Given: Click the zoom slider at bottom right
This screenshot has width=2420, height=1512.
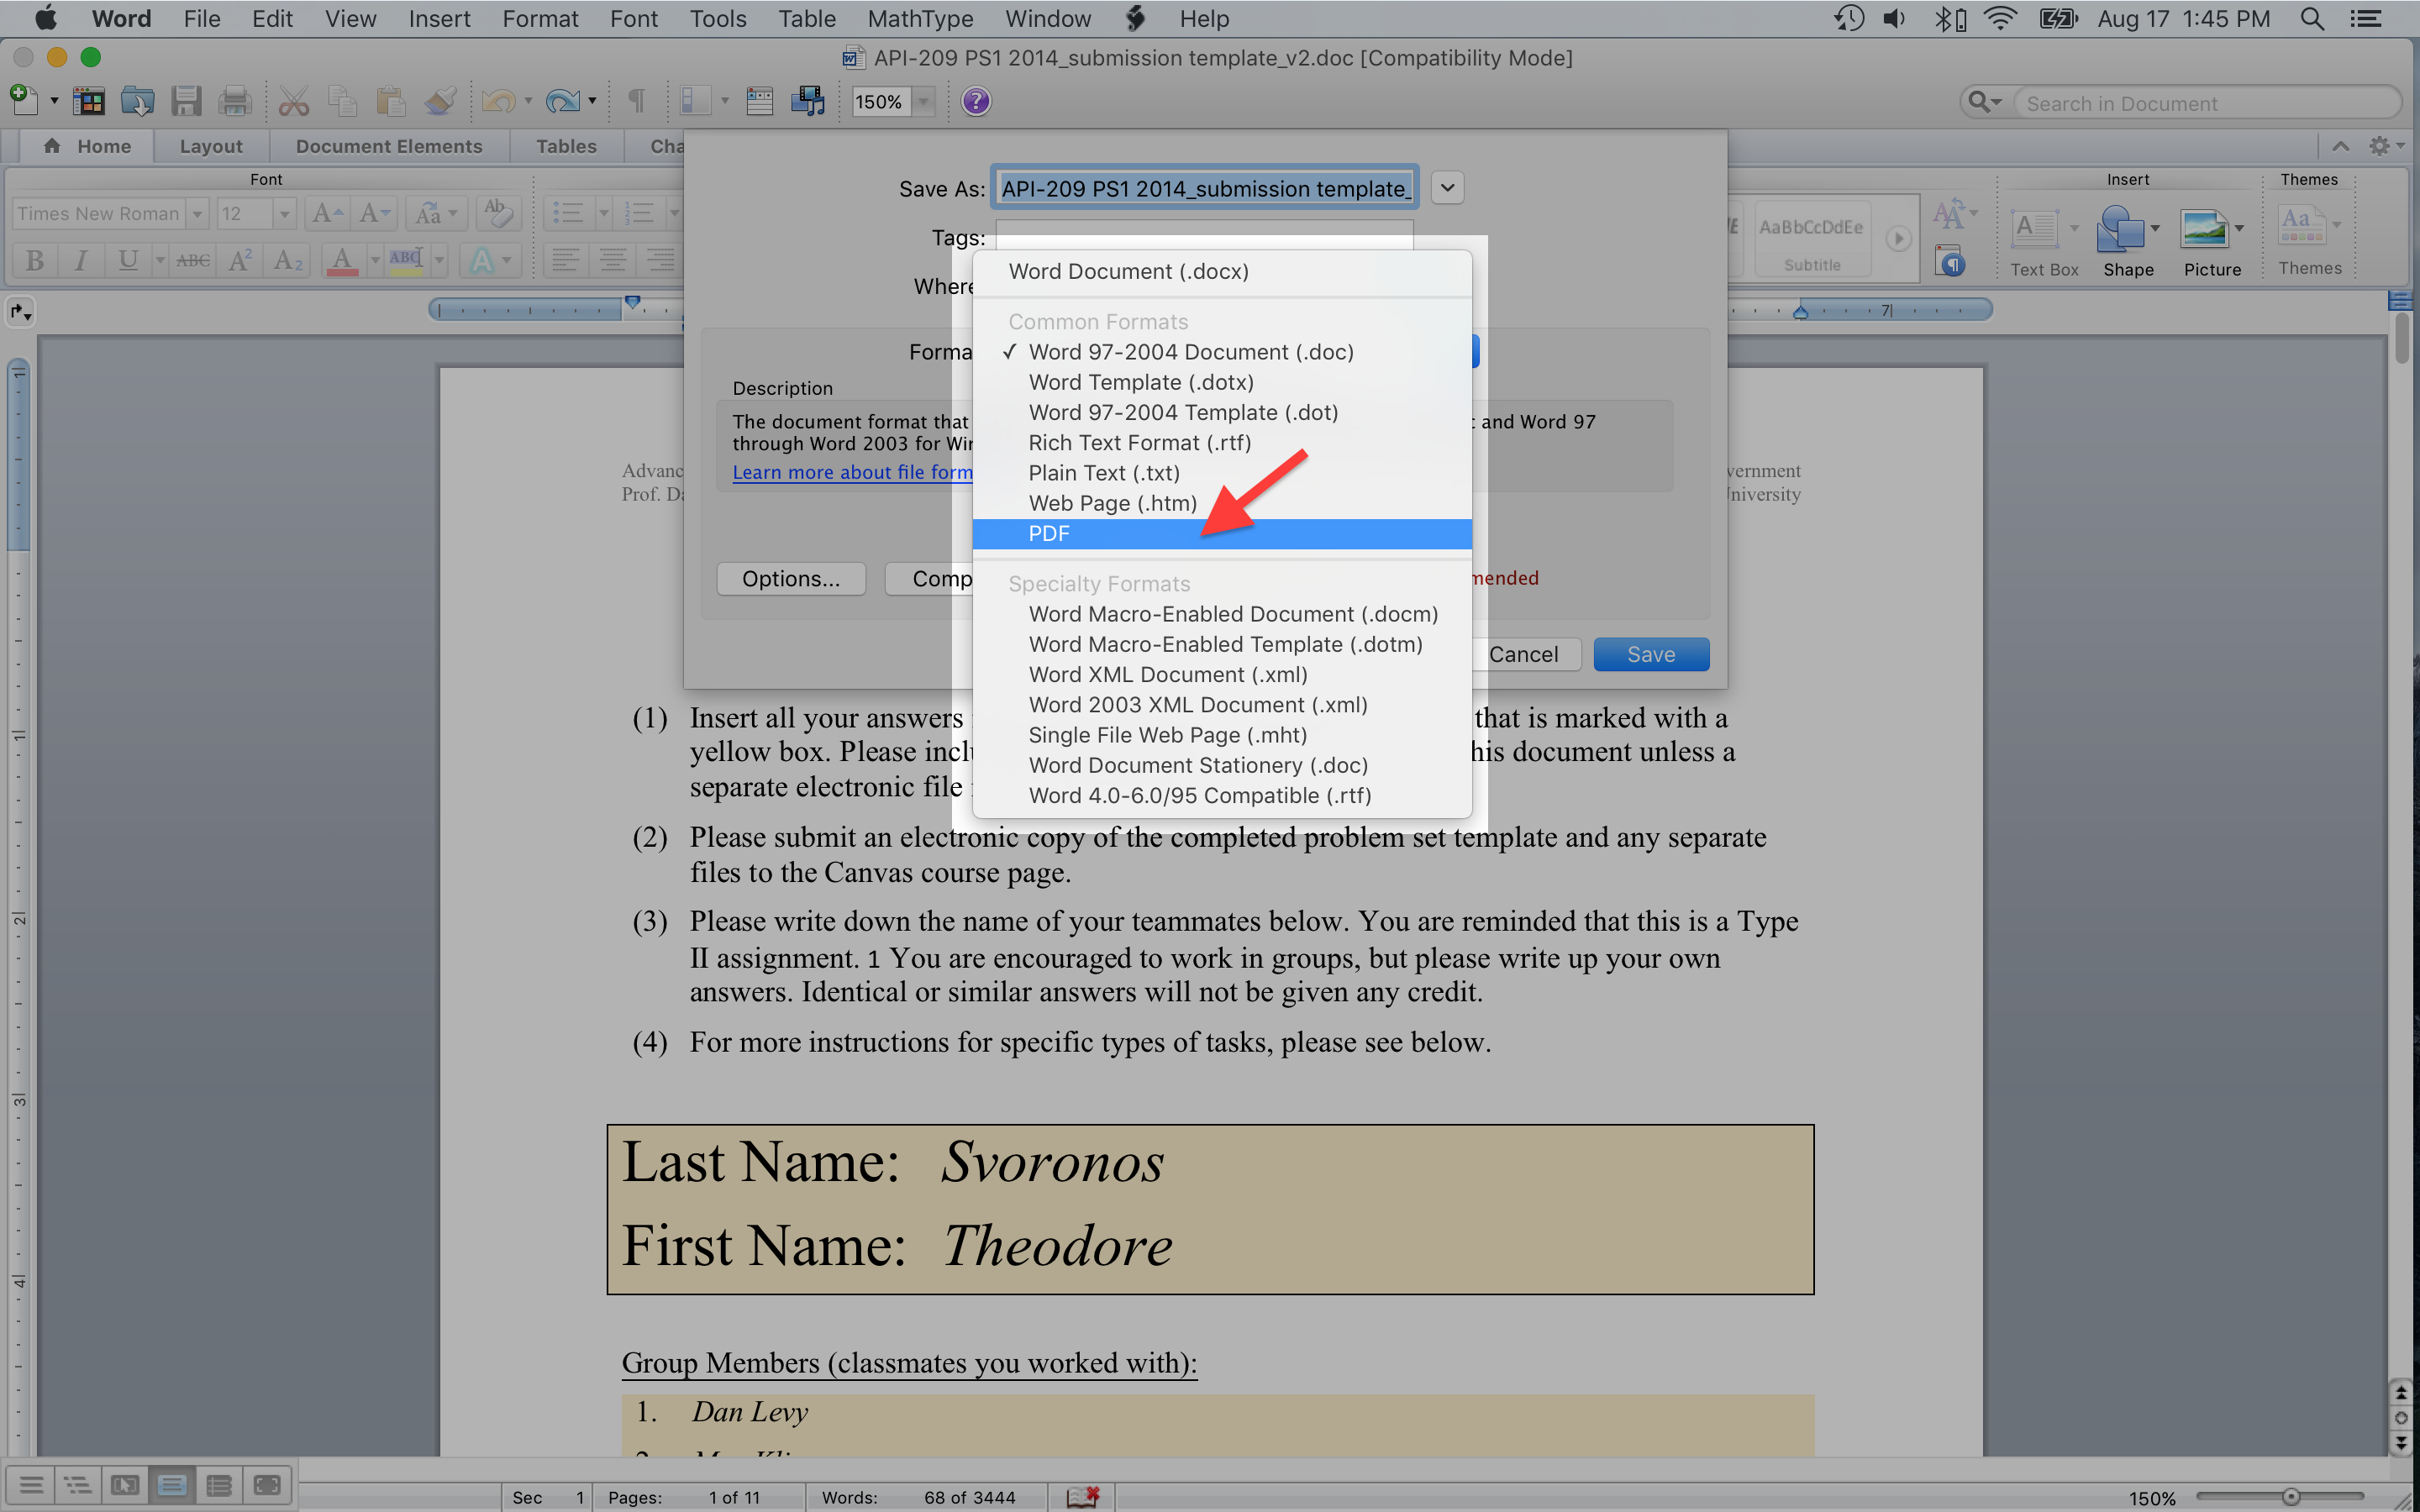Looking at the screenshot, I should [x=2289, y=1497].
